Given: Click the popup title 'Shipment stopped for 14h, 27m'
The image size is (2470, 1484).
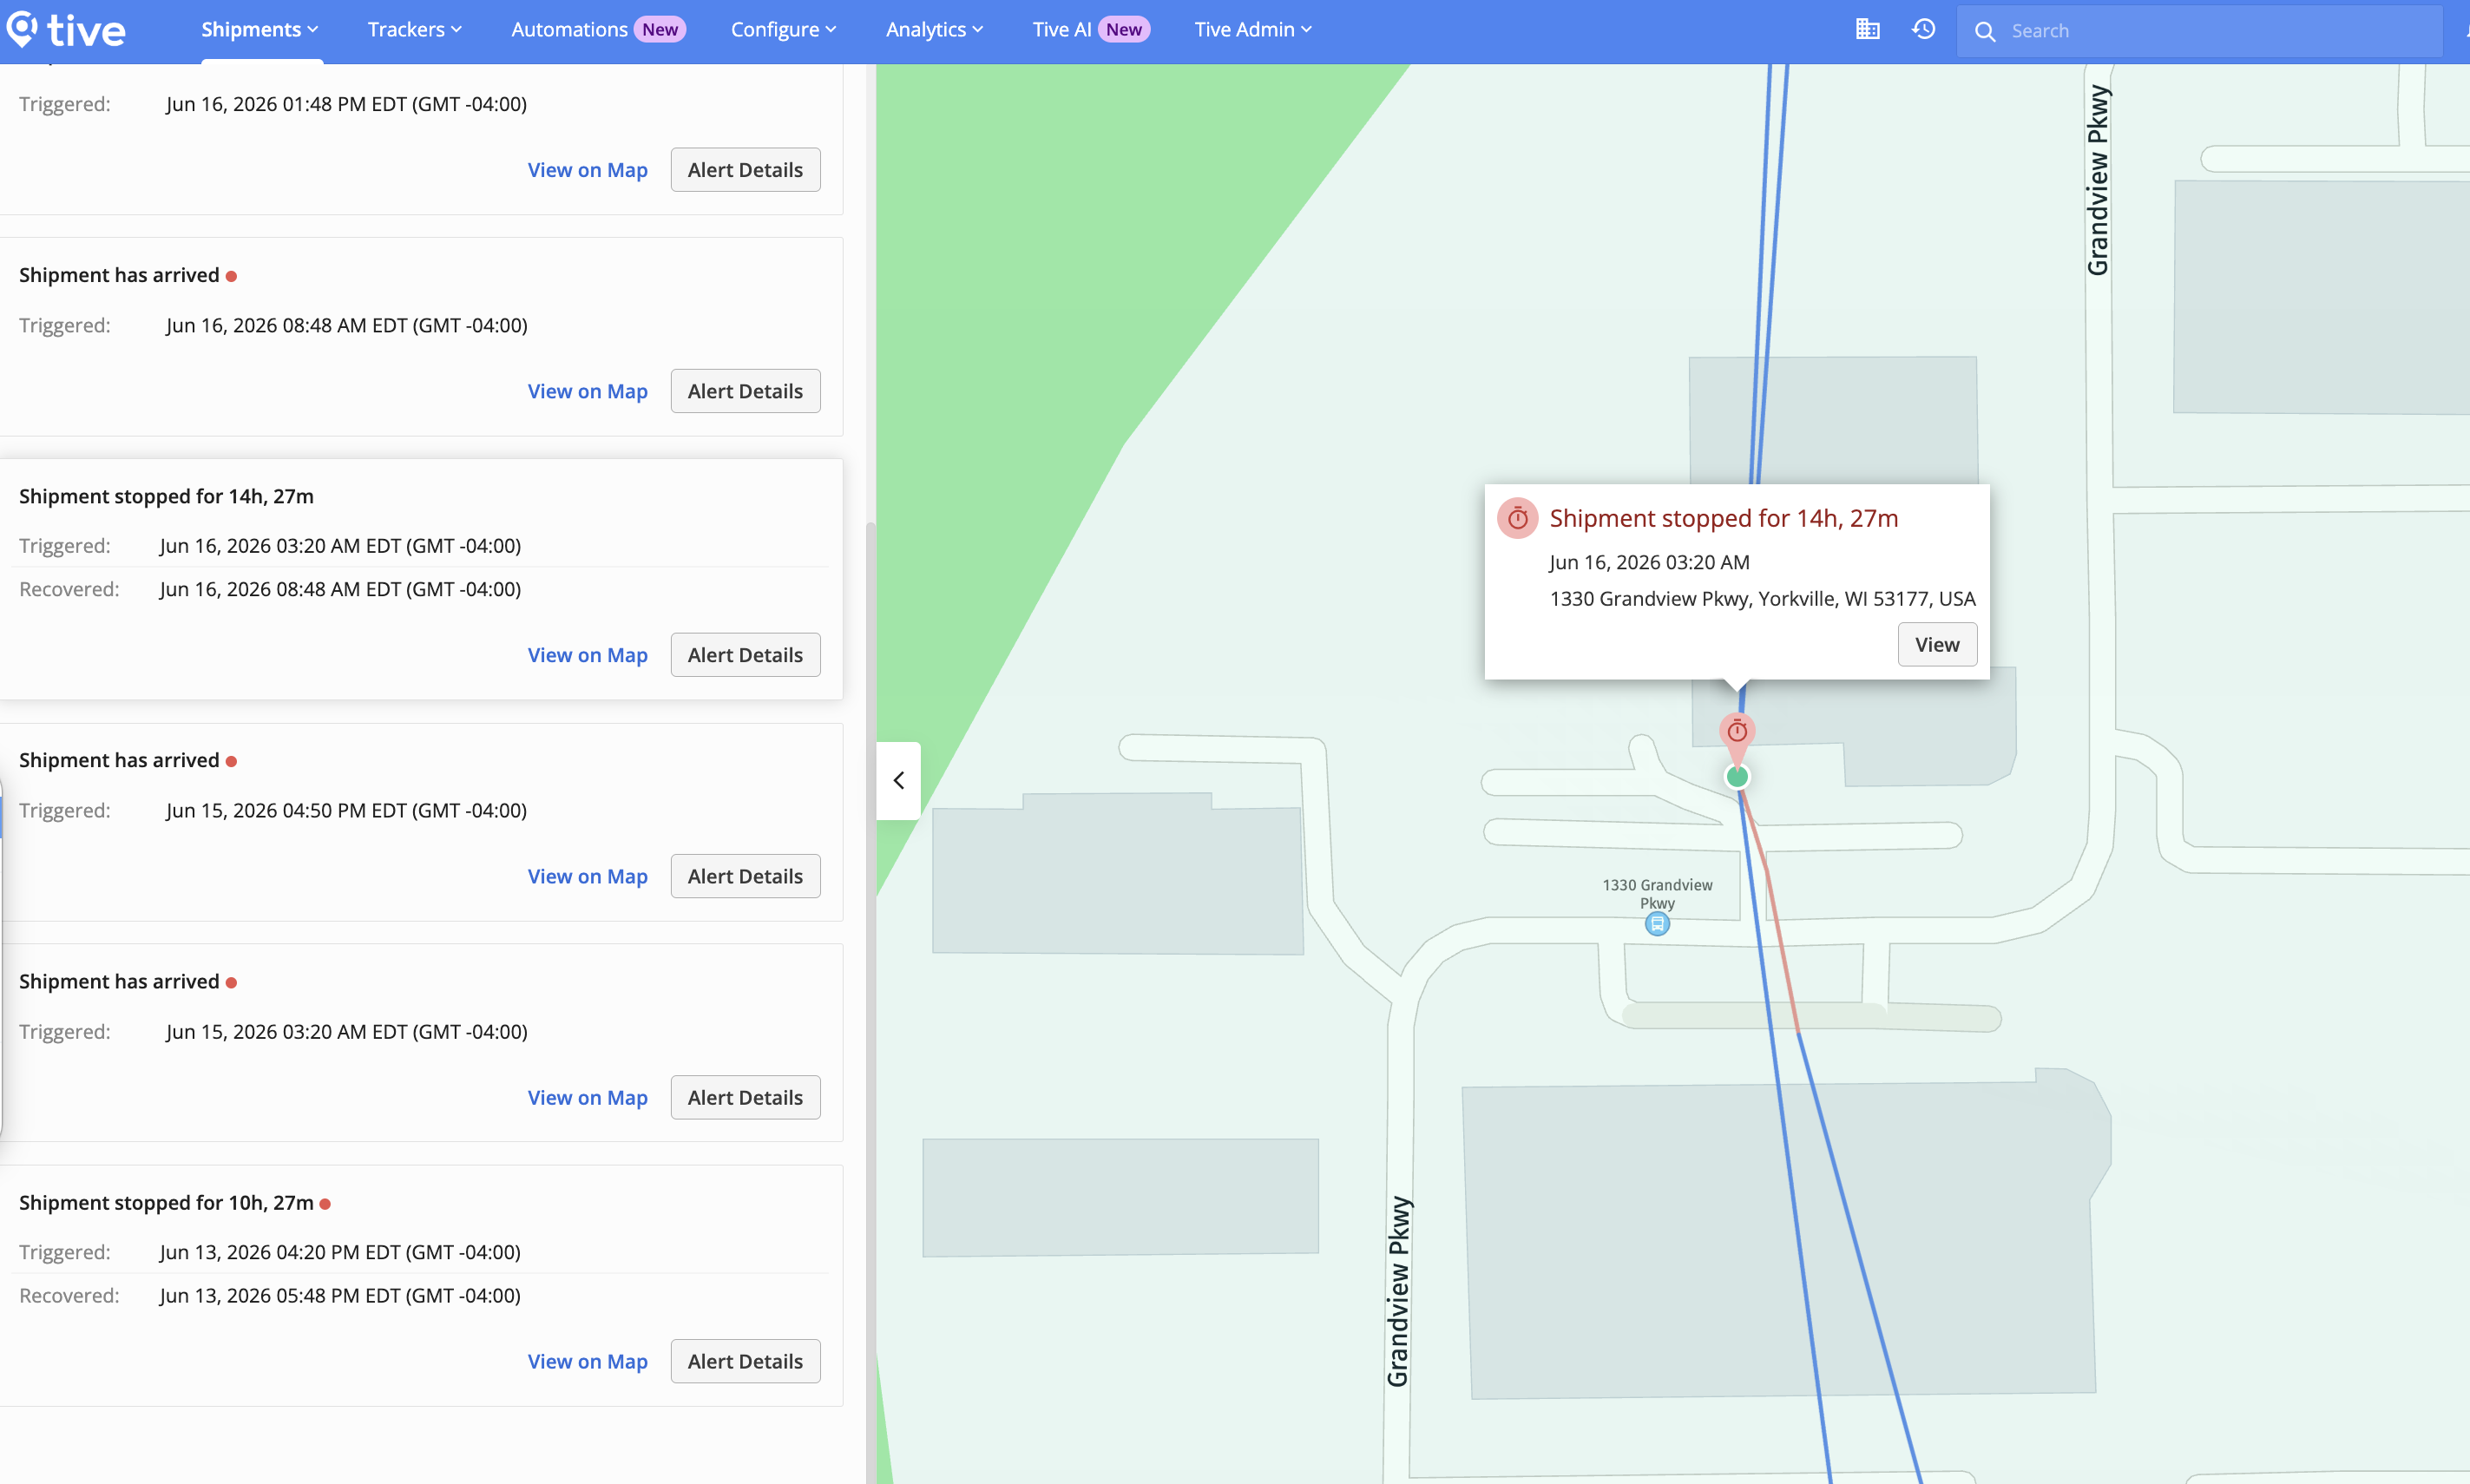Looking at the screenshot, I should 1724,518.
